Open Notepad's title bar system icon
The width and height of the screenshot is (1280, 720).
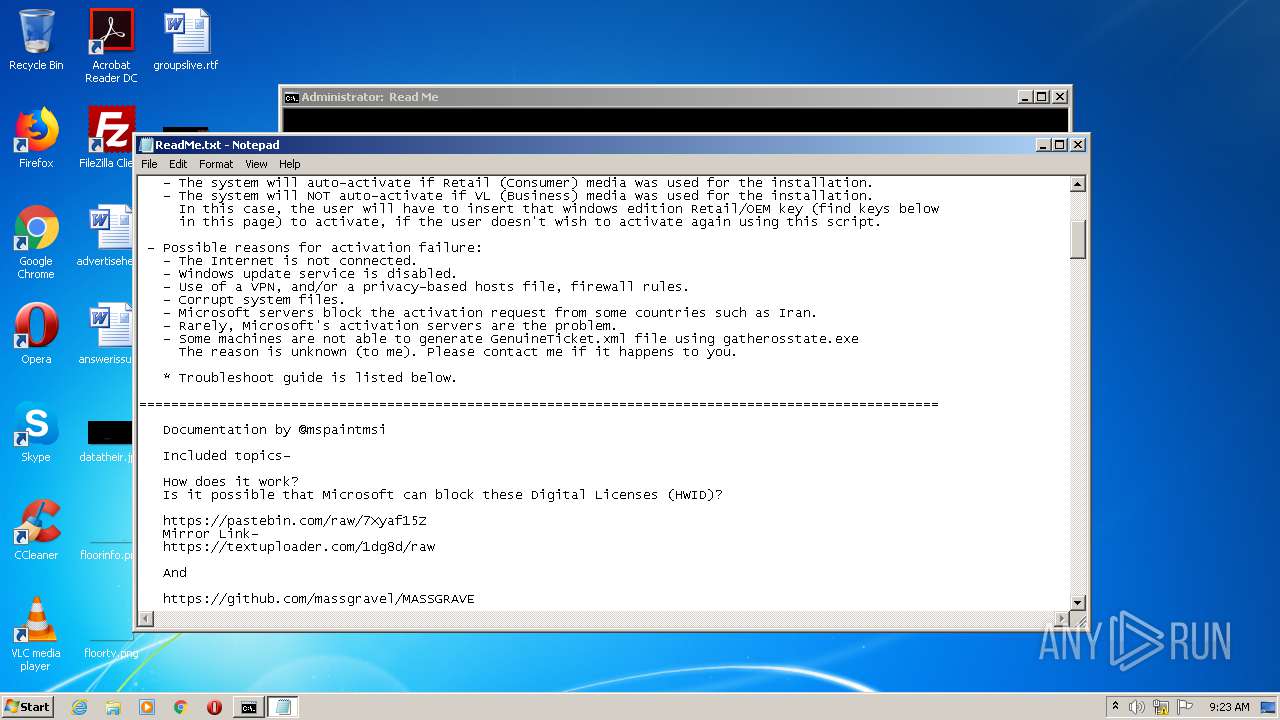tap(146, 145)
